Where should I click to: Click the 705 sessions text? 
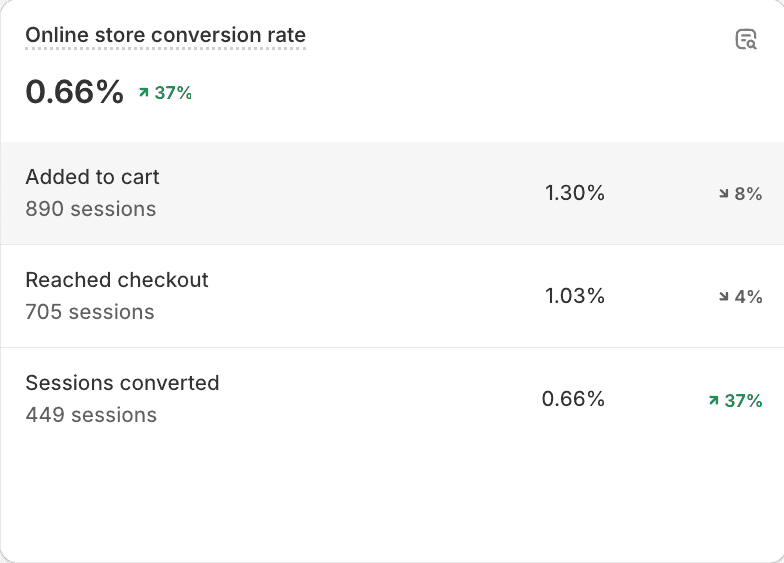tap(90, 312)
